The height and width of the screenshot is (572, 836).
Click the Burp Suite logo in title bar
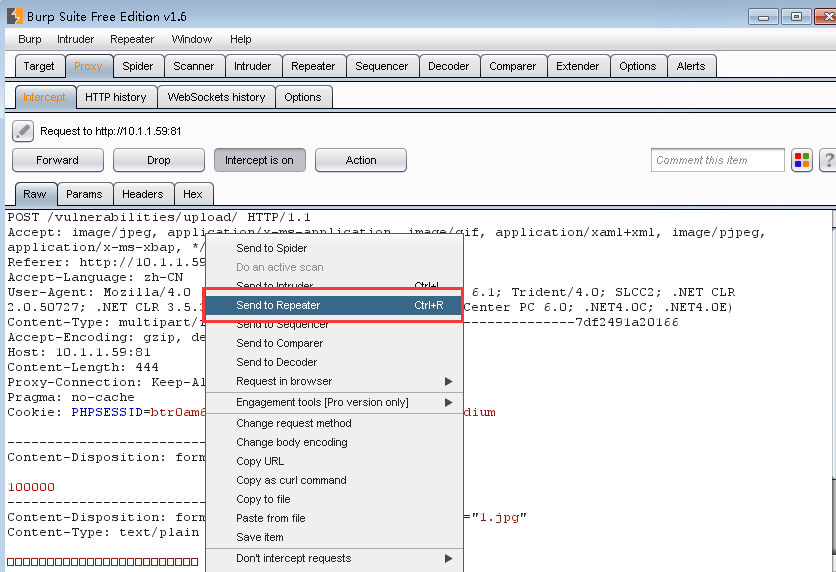(x=14, y=16)
